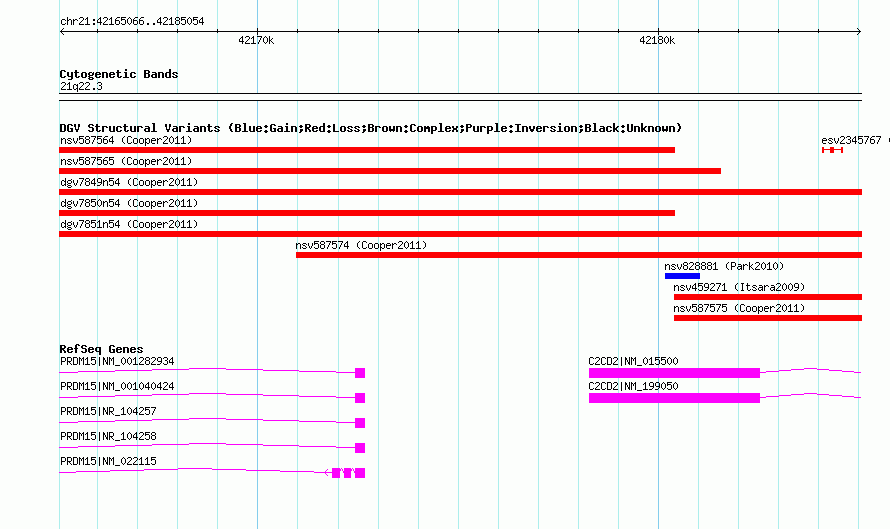Select PRDM15|NM_022115 transcript label
Image resolution: width=890 pixels, height=529 pixels.
pos(108,461)
